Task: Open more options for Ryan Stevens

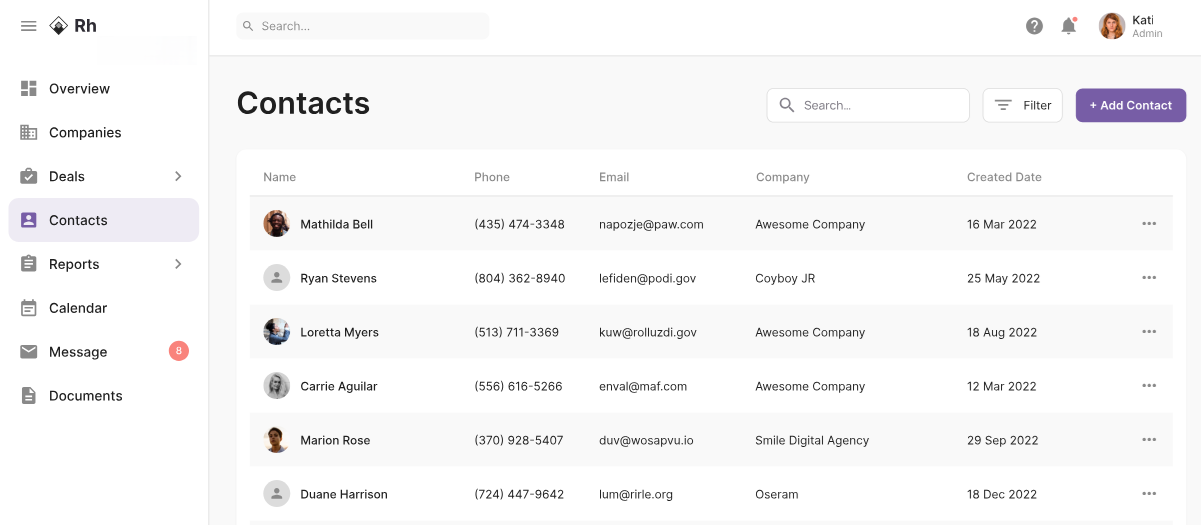Action: (x=1149, y=278)
